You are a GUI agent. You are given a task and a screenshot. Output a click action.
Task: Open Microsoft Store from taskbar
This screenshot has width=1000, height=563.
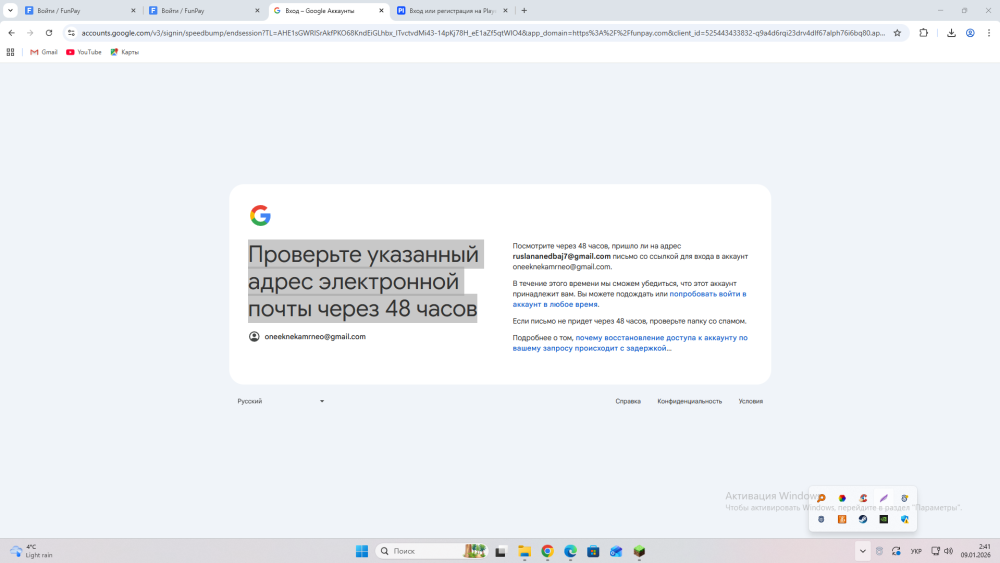(x=593, y=551)
